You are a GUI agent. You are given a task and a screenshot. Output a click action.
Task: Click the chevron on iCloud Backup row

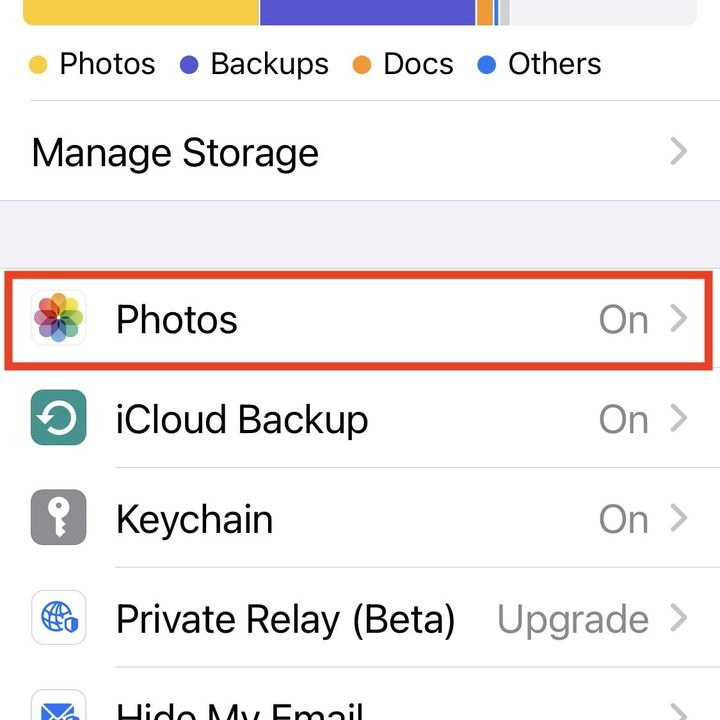pos(679,418)
